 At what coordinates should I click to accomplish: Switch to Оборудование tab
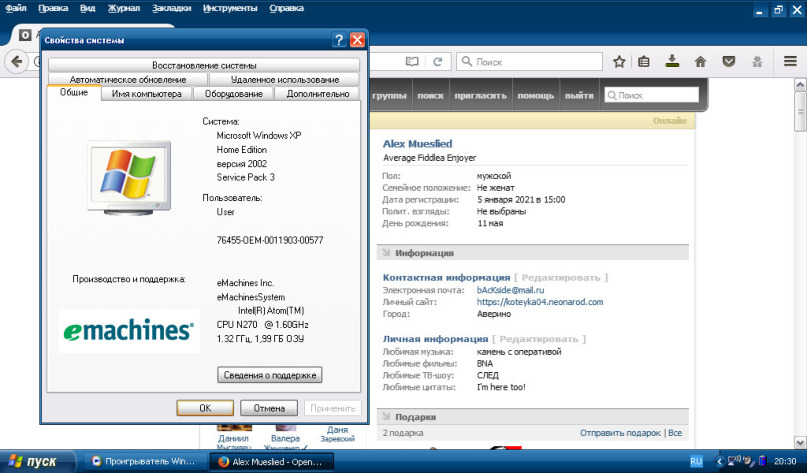click(233, 94)
